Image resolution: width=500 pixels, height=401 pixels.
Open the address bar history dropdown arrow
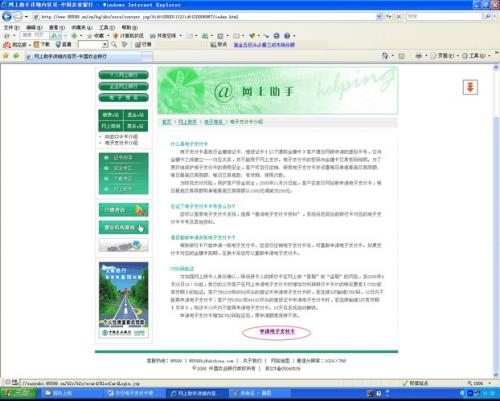[x=379, y=16]
